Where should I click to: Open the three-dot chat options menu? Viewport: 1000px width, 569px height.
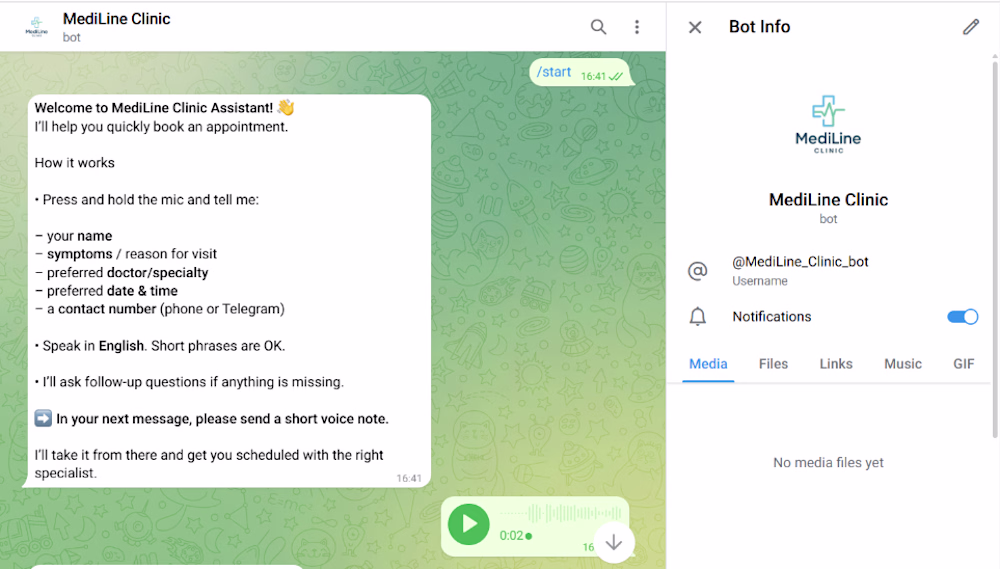(x=636, y=27)
